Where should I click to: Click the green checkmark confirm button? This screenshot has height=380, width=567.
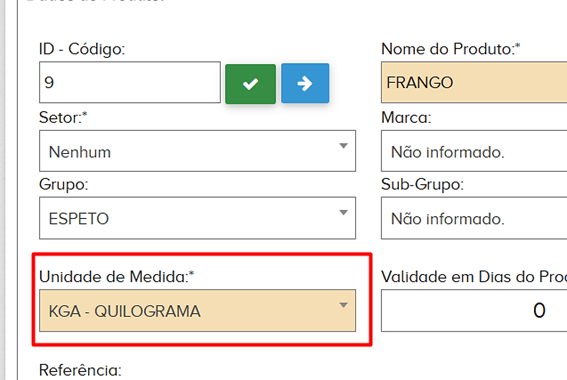click(x=250, y=84)
